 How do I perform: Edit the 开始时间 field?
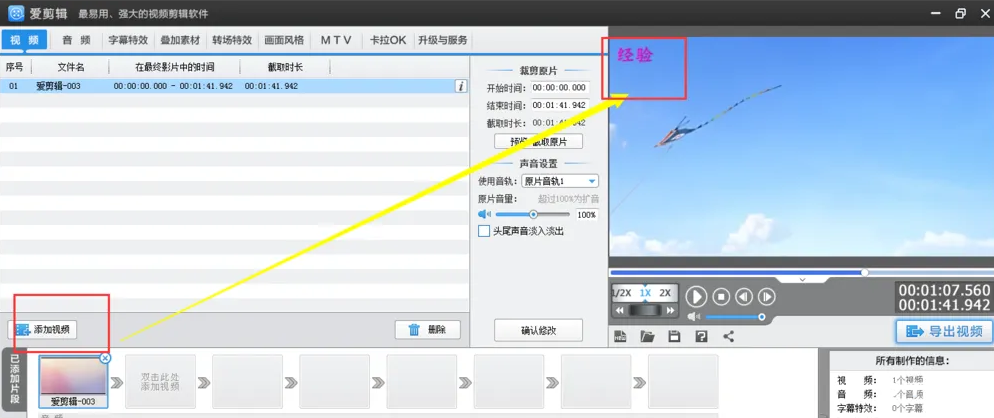click(x=560, y=88)
